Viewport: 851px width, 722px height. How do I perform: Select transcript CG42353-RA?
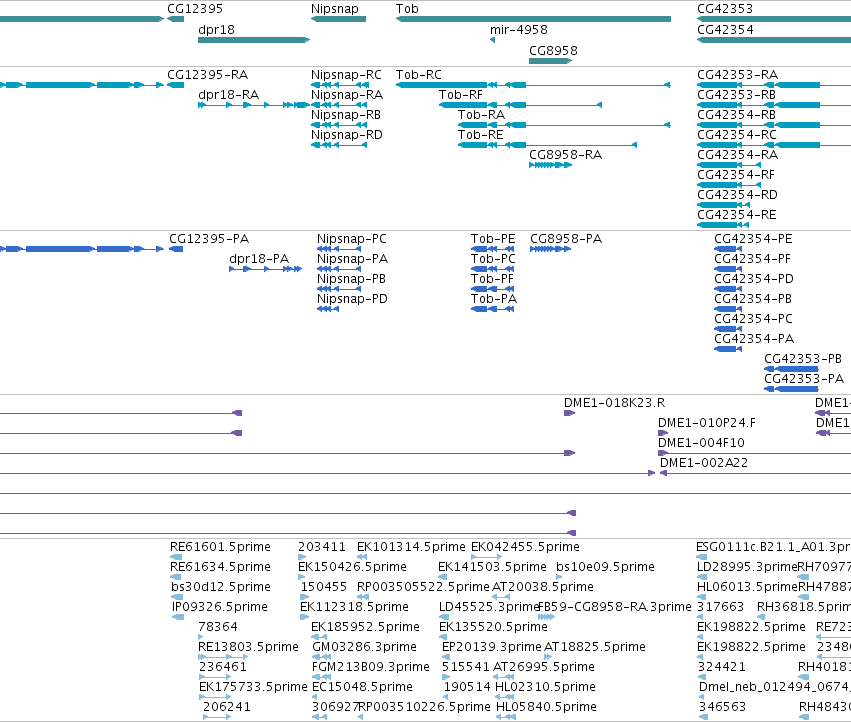pos(774,85)
